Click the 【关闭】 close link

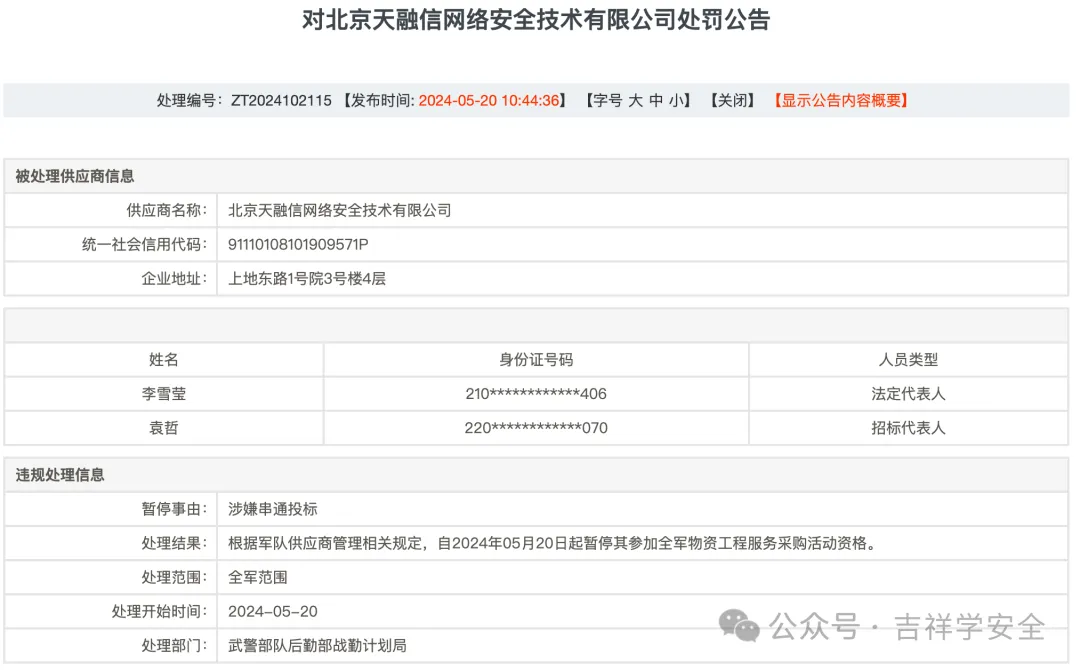733,101
